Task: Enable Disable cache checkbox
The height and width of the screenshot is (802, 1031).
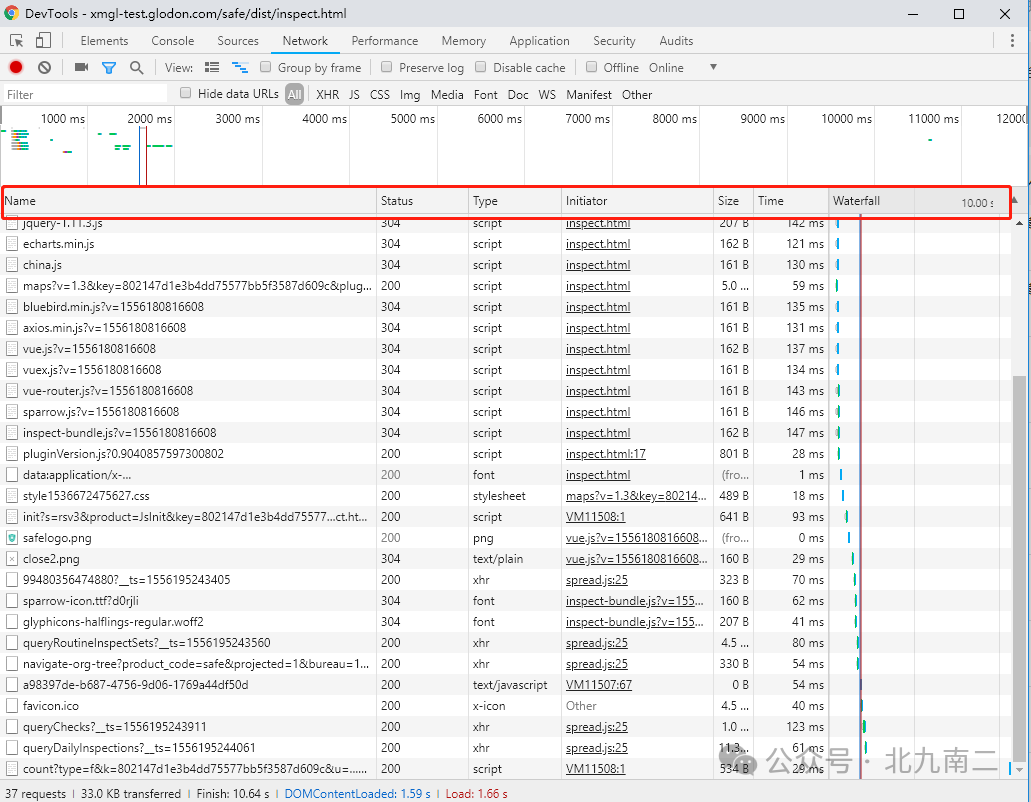Action: click(481, 68)
